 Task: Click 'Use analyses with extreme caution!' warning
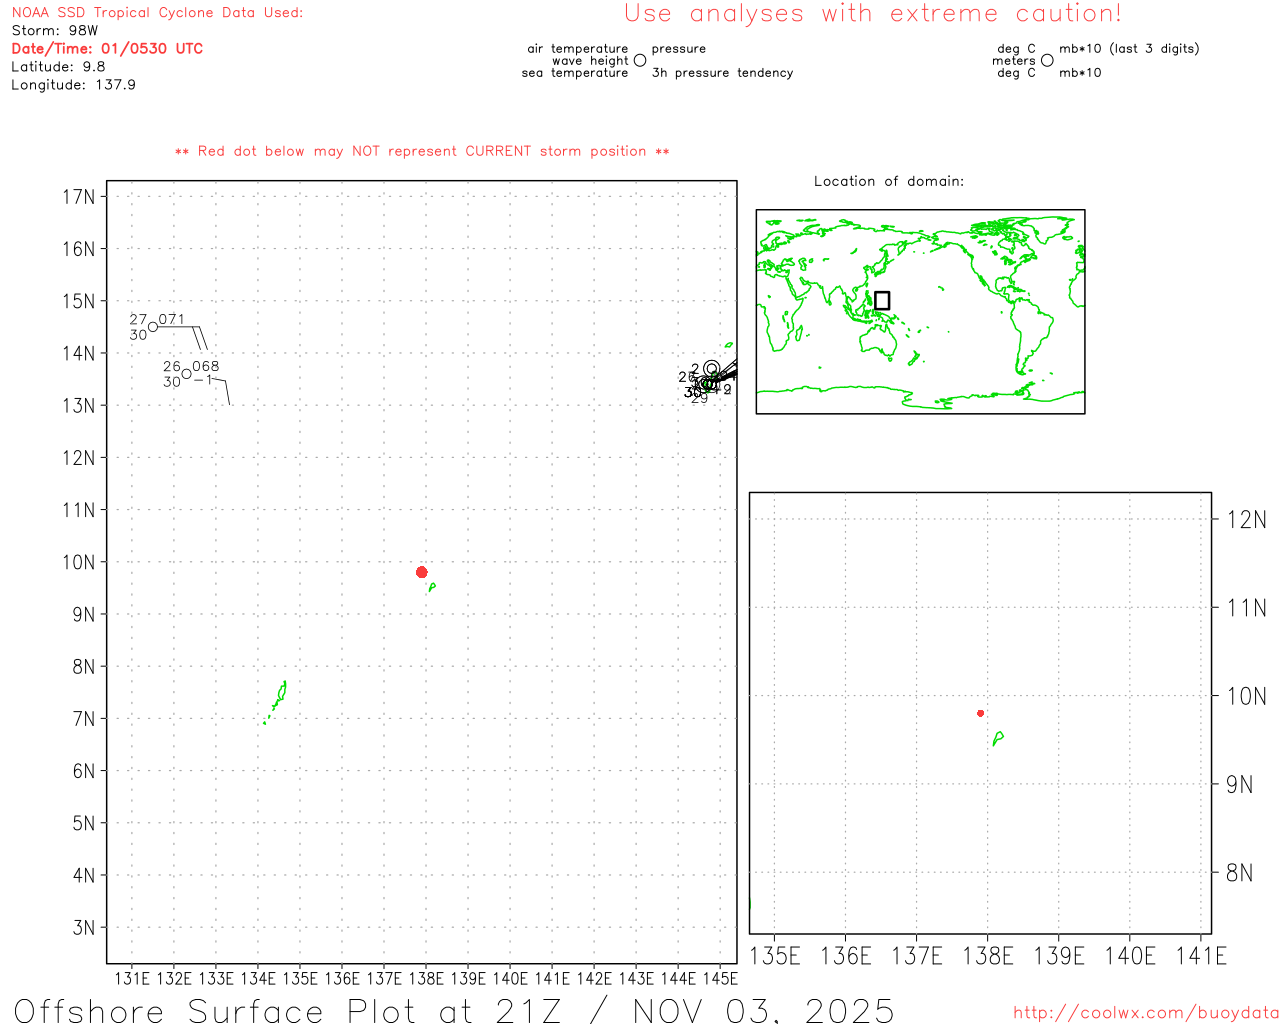(873, 14)
